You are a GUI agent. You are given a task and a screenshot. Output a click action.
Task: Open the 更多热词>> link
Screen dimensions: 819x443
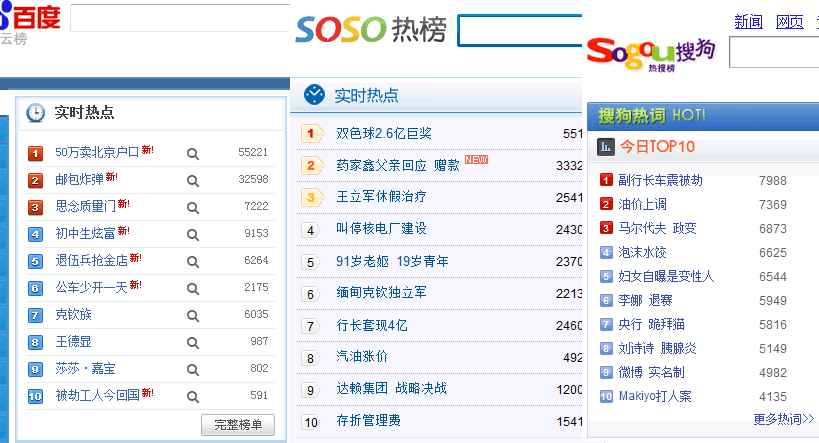click(783, 418)
